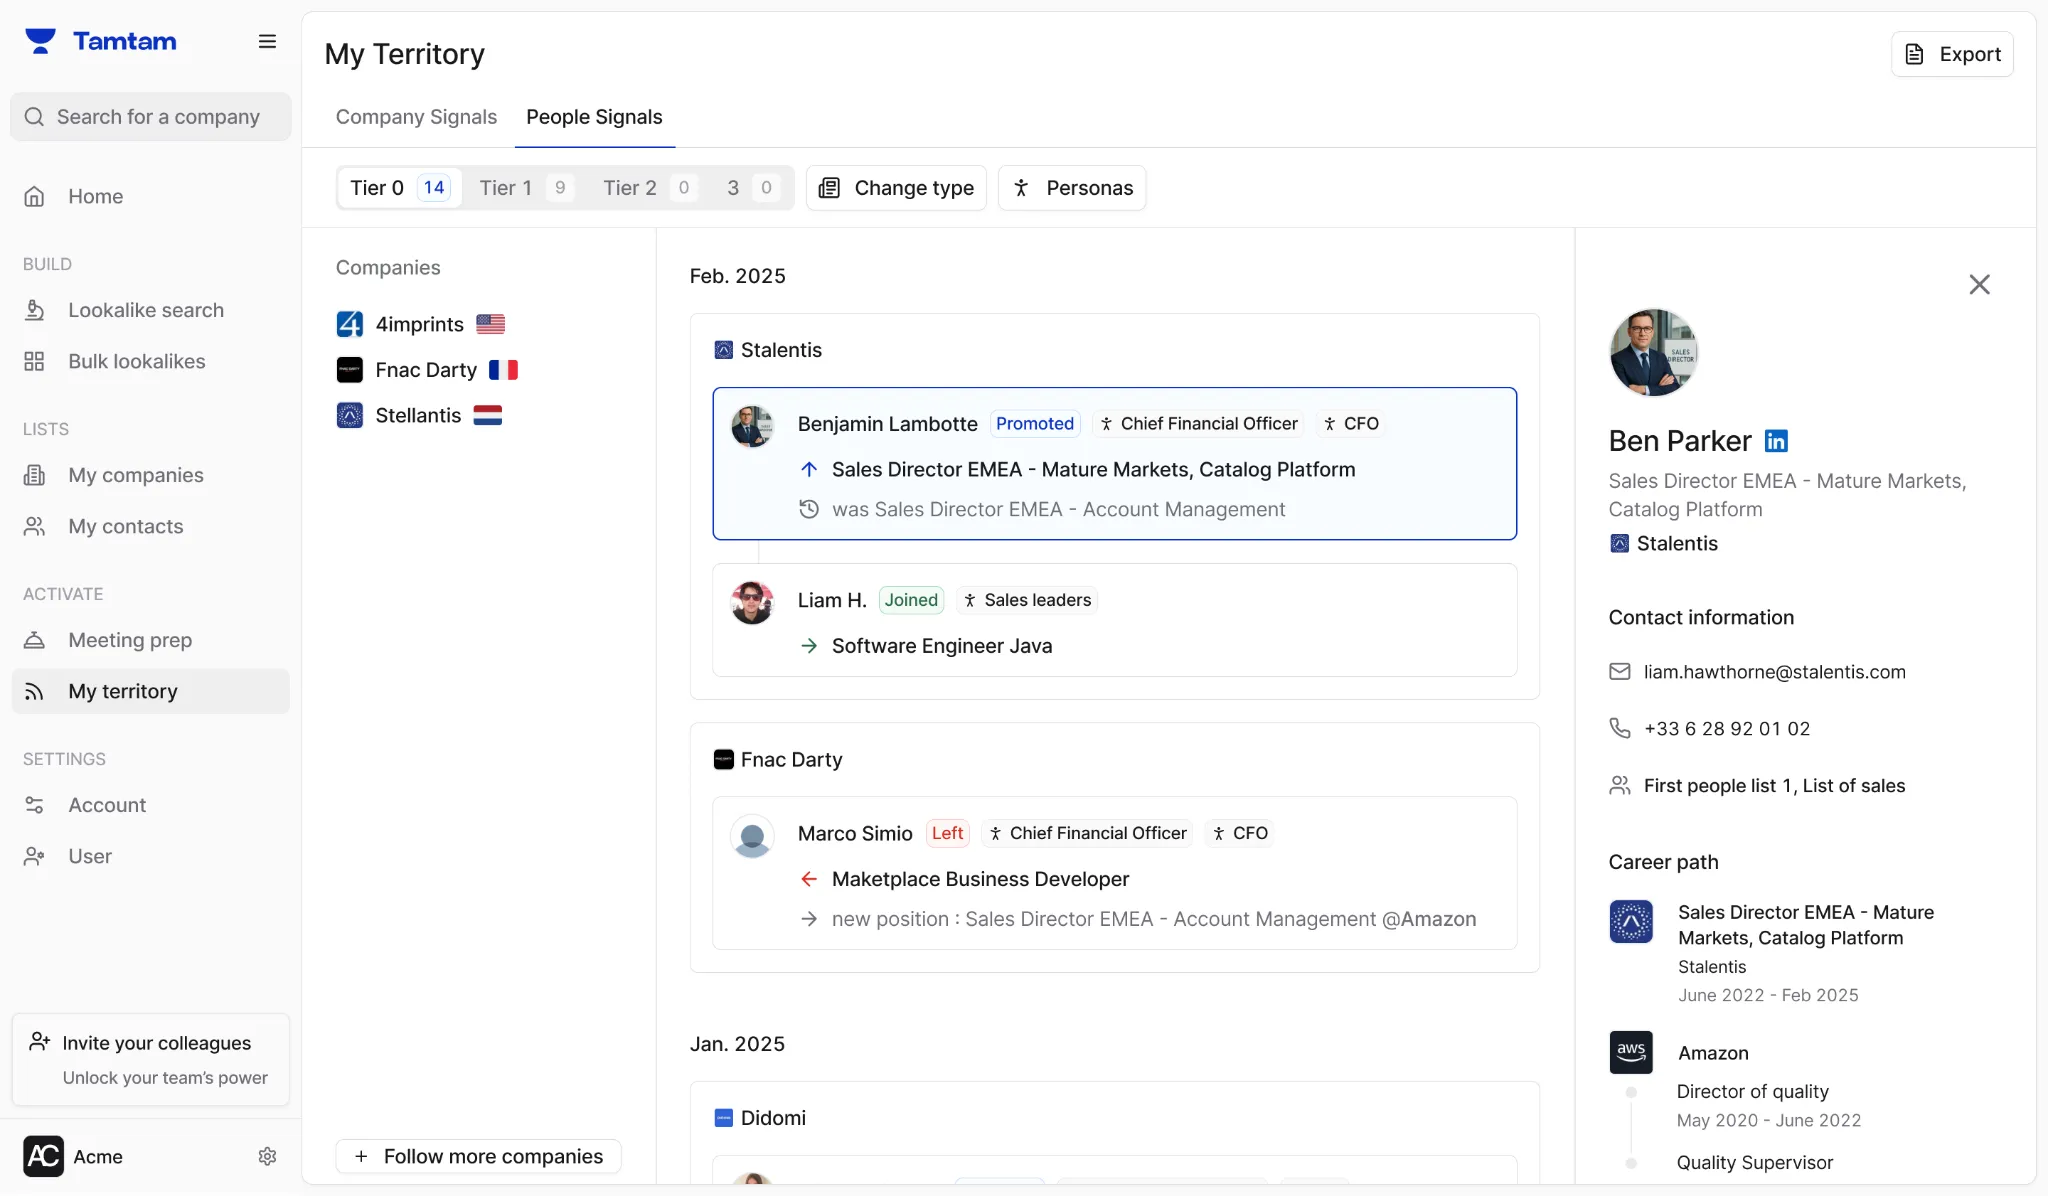The height and width of the screenshot is (1196, 2048).
Task: Click the phone icon beside the number
Action: [x=1619, y=728]
